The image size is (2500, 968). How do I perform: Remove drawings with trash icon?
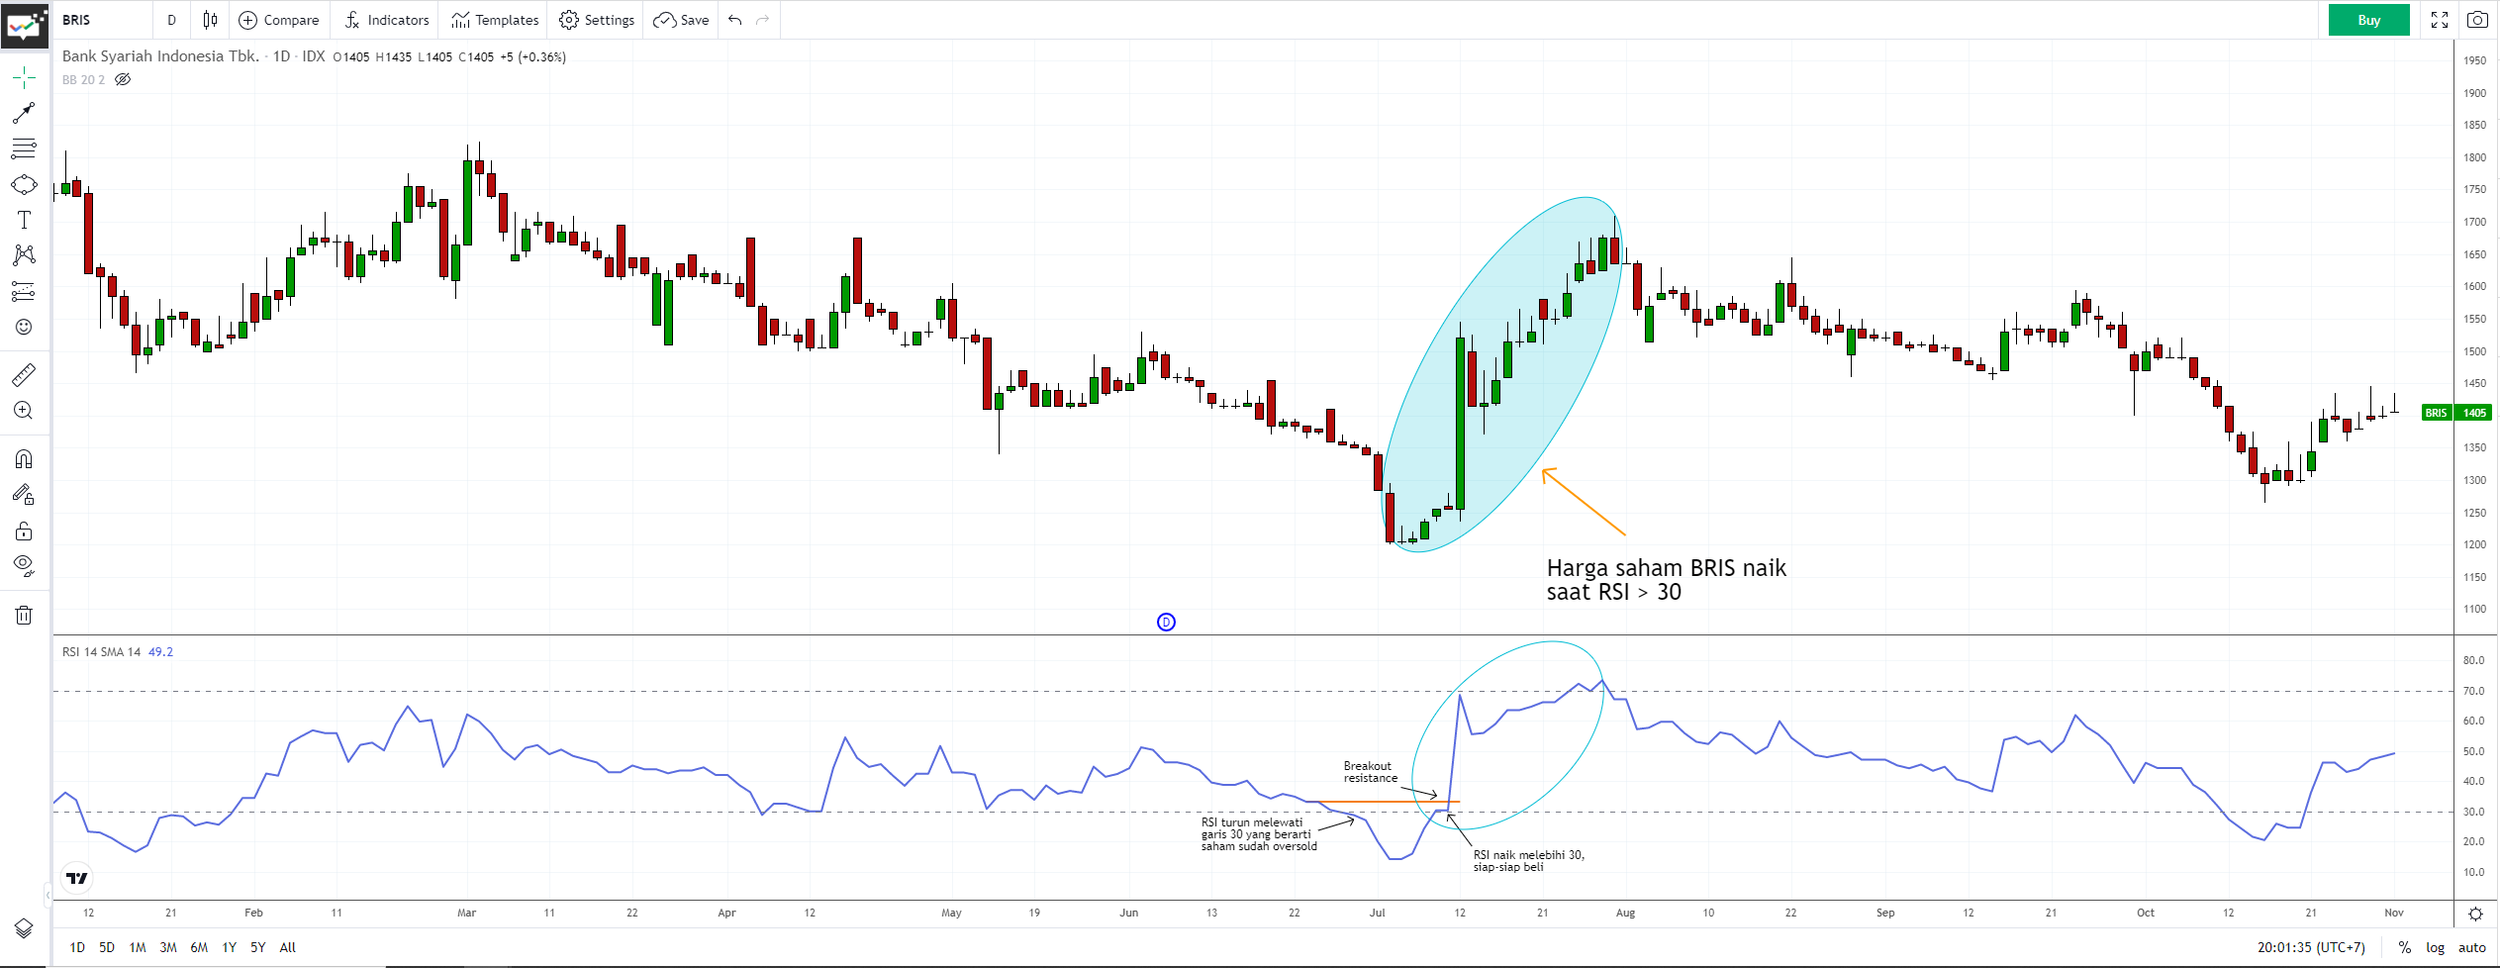click(x=24, y=615)
